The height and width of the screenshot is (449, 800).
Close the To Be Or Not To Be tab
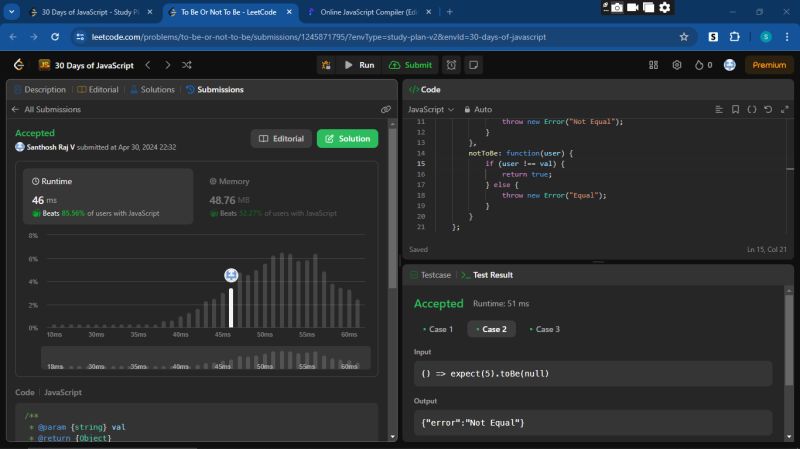[289, 12]
